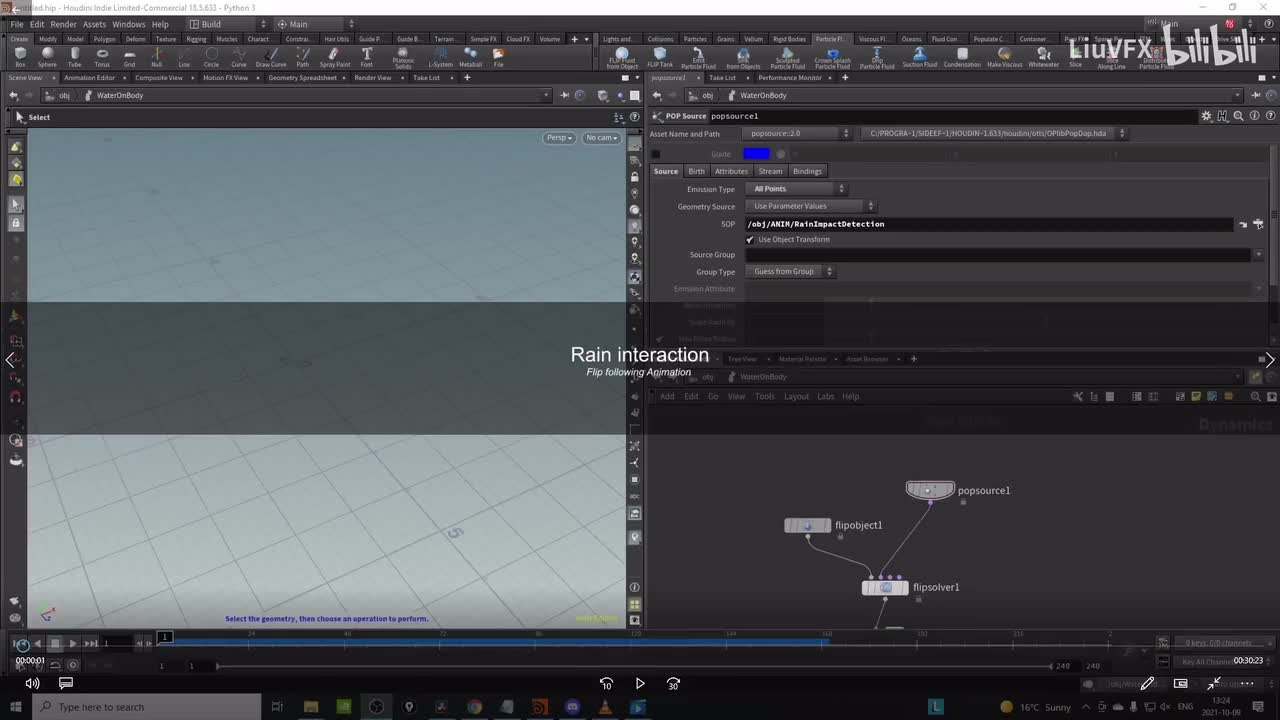This screenshot has width=1280, height=720.
Task: Open the network editor Labs menu
Action: click(825, 397)
